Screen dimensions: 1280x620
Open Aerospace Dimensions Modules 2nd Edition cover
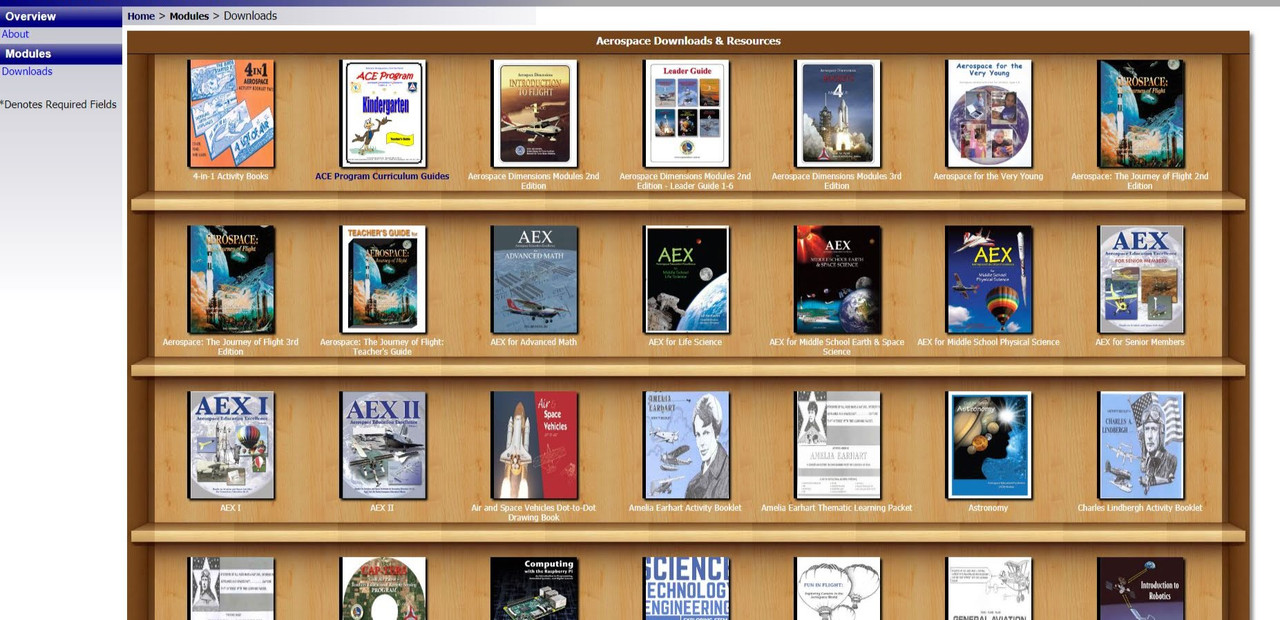coord(534,113)
